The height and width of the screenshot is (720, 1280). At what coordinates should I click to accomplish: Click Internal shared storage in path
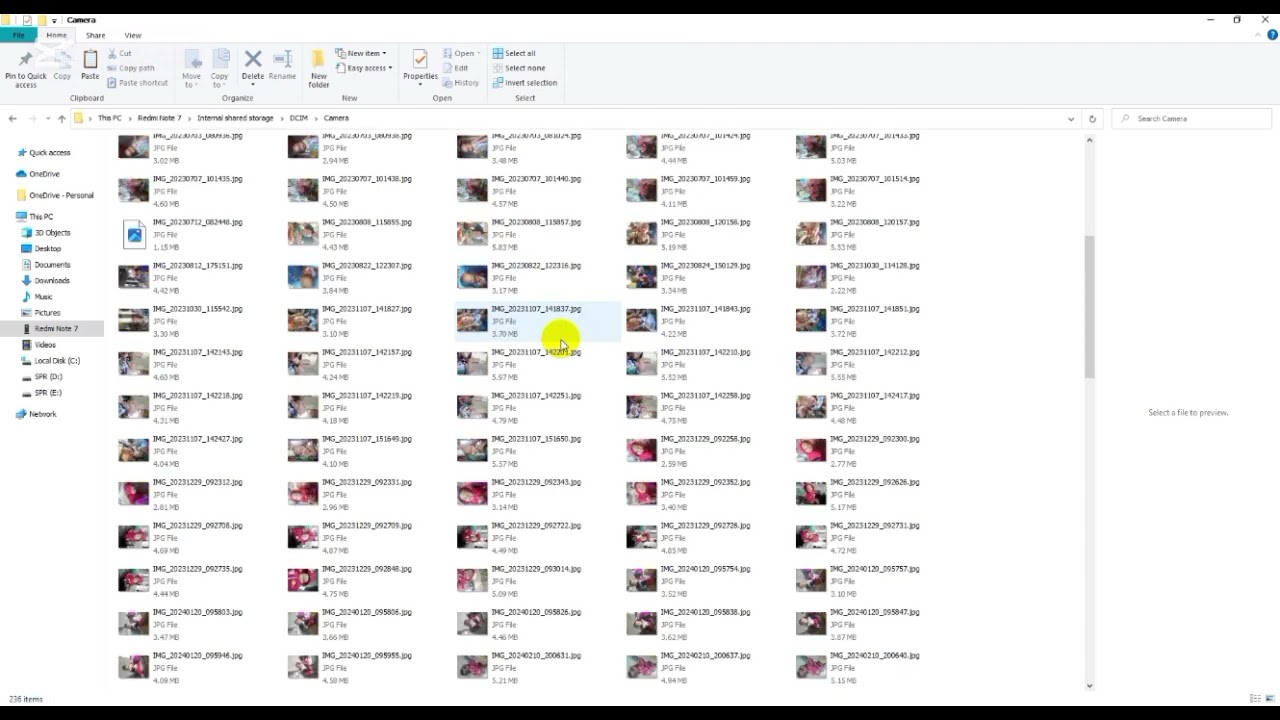point(235,118)
